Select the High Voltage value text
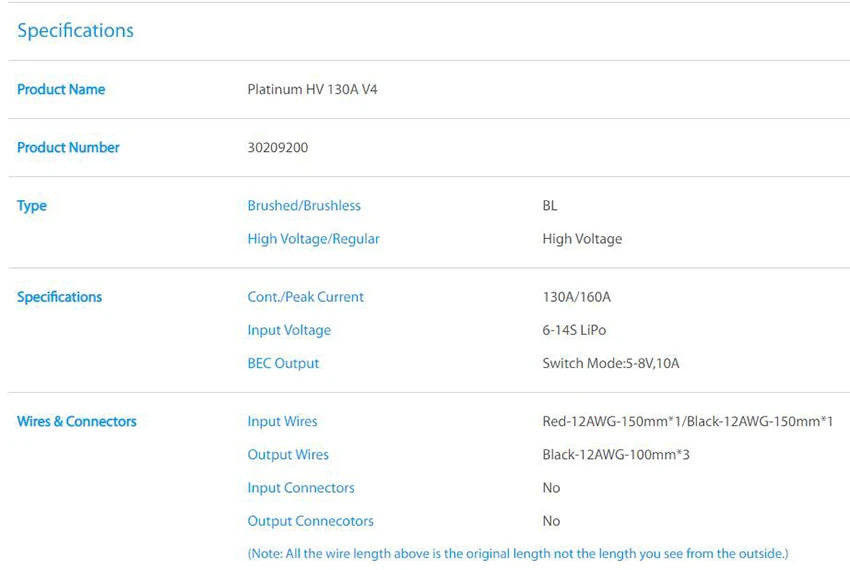850x570 pixels. pyautogui.click(x=582, y=239)
